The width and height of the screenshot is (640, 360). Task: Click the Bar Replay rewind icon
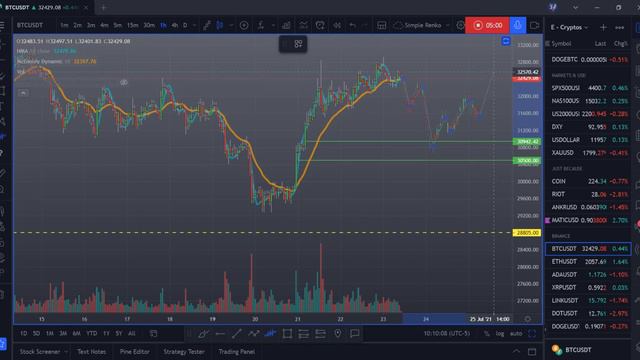337,25
